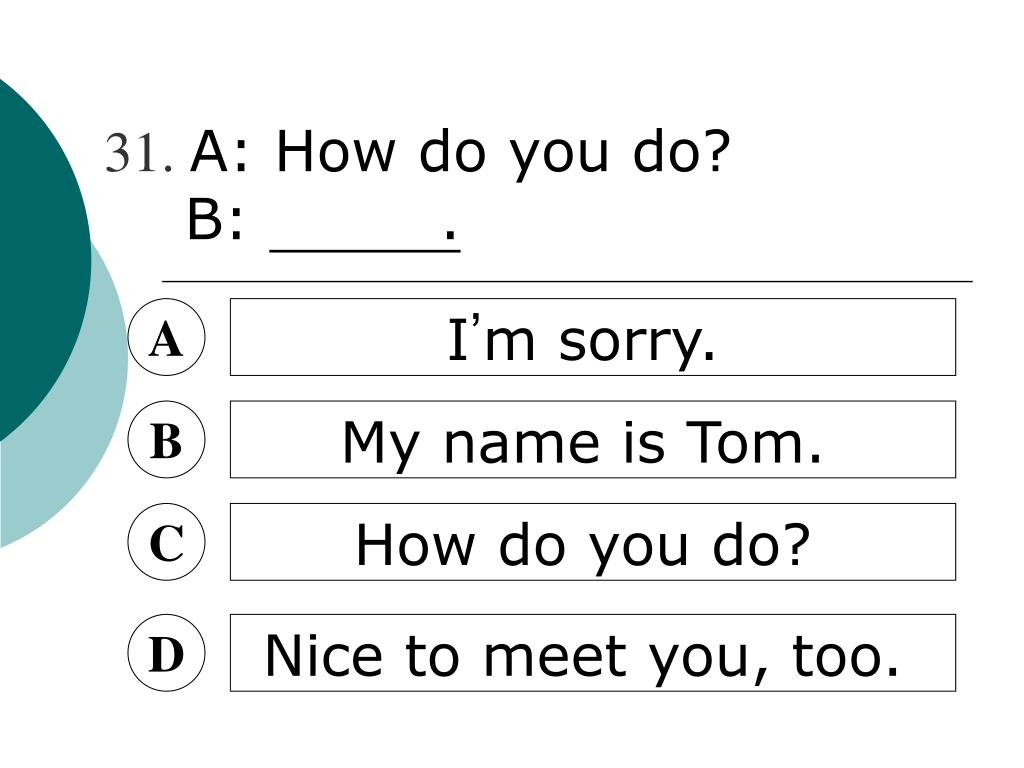
Task: Choose the "How do you do?" answer box
Action: click(593, 542)
